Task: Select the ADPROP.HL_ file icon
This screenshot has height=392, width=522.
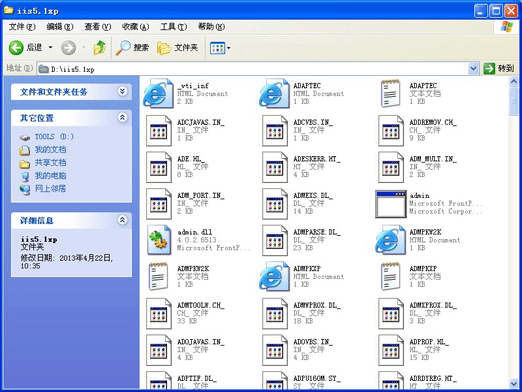Action: (x=391, y=350)
